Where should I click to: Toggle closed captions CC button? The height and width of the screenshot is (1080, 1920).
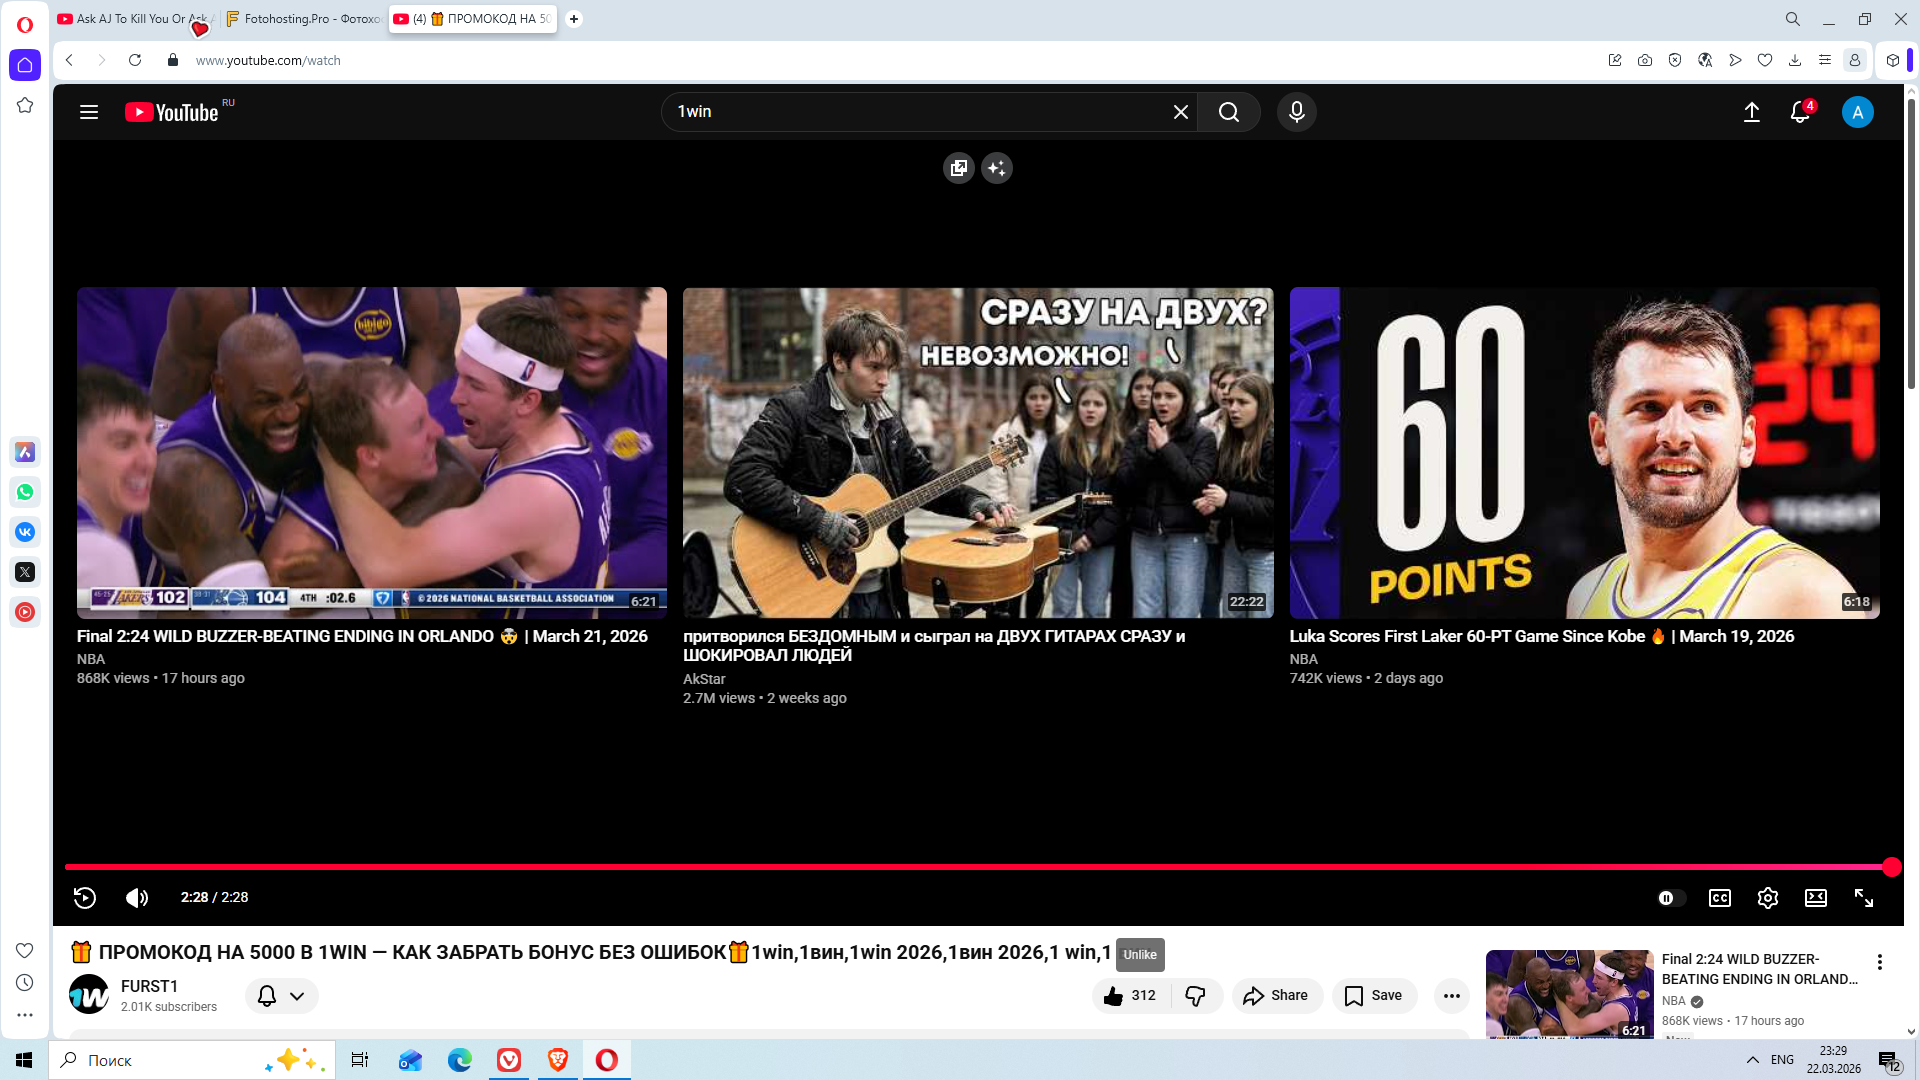pos(1719,898)
